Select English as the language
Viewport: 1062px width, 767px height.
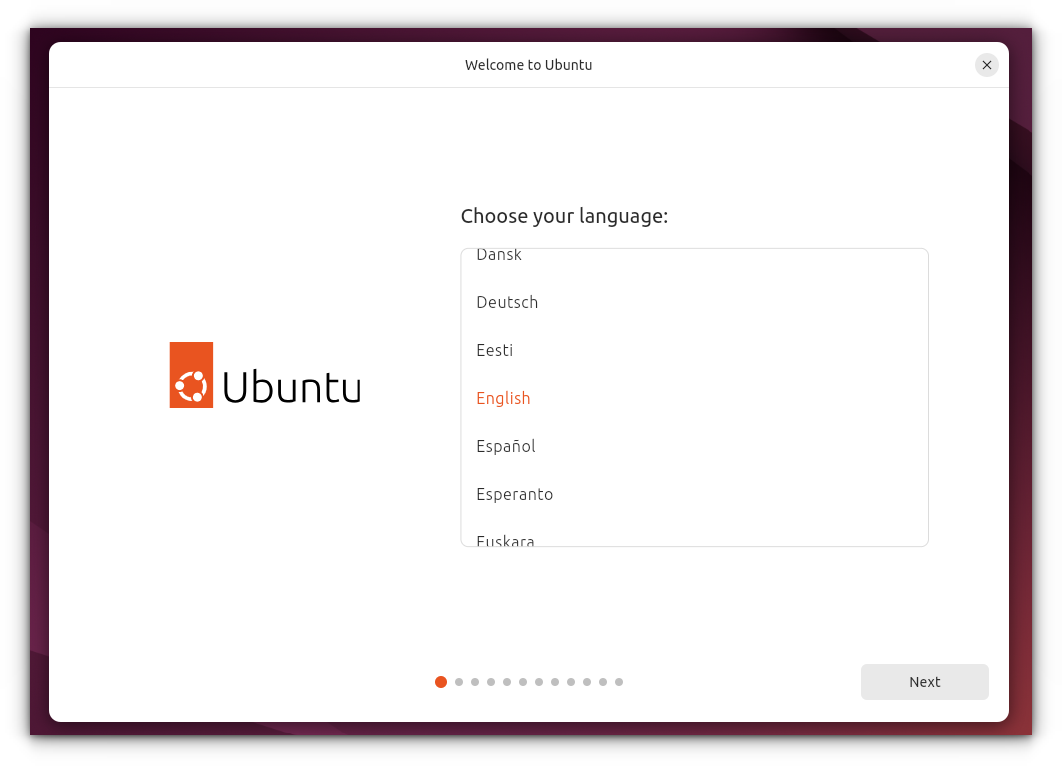[x=503, y=398]
